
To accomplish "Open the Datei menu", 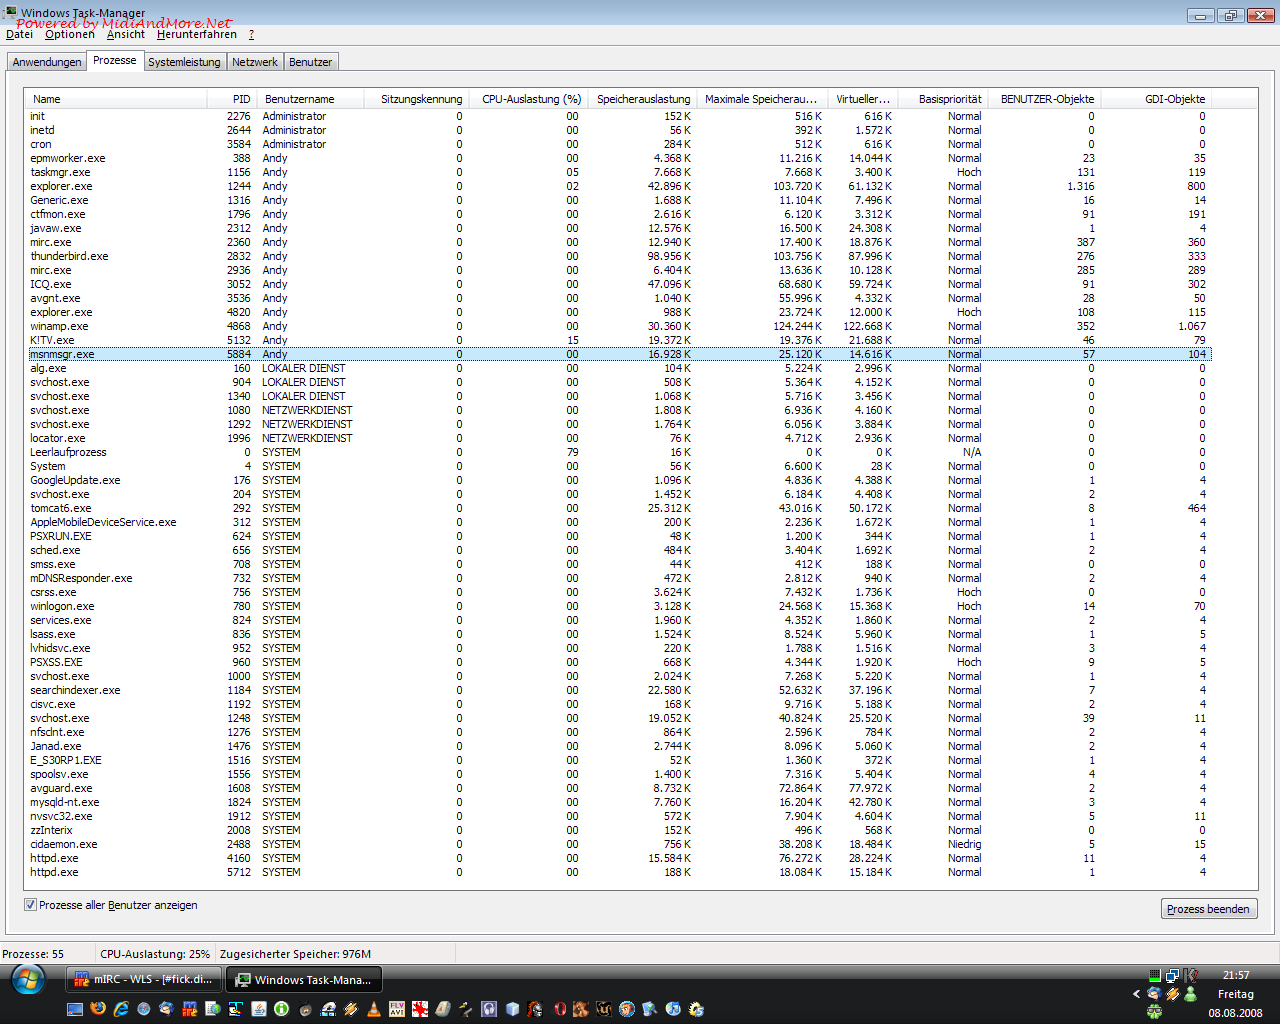I will coord(19,34).
